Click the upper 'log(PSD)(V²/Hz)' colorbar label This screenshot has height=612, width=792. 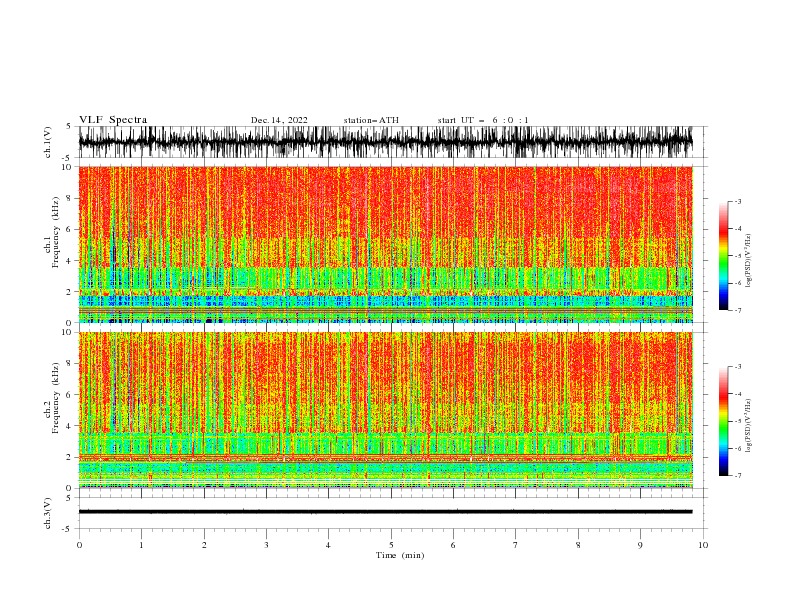749,261
